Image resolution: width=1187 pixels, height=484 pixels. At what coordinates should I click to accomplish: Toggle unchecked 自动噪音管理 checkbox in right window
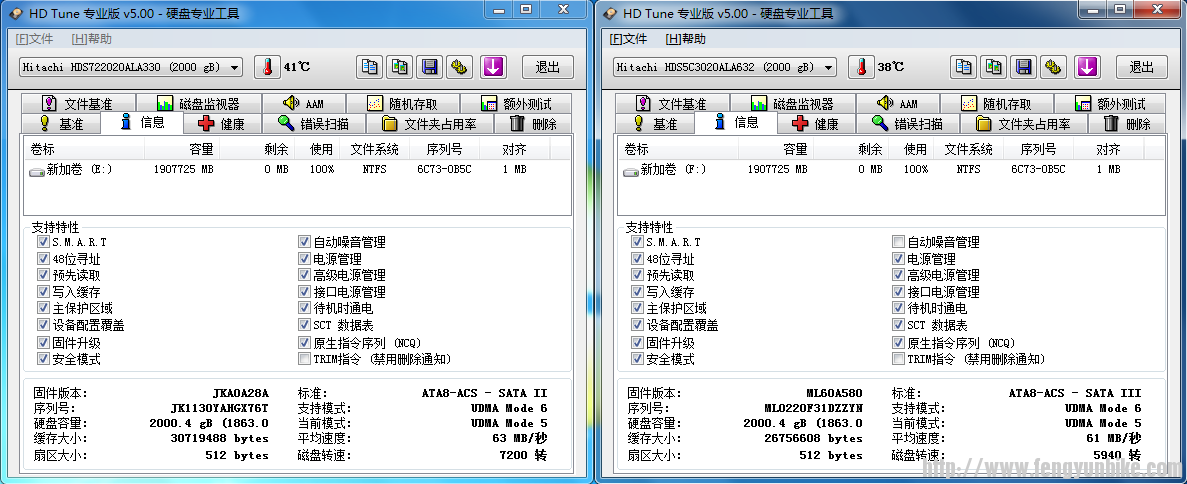(898, 242)
